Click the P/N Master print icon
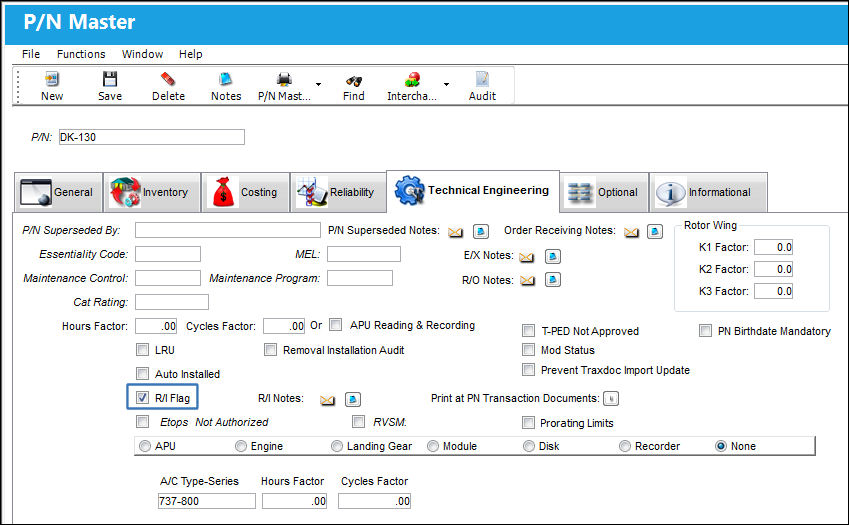Viewport: 849px width, 525px height. point(284,80)
